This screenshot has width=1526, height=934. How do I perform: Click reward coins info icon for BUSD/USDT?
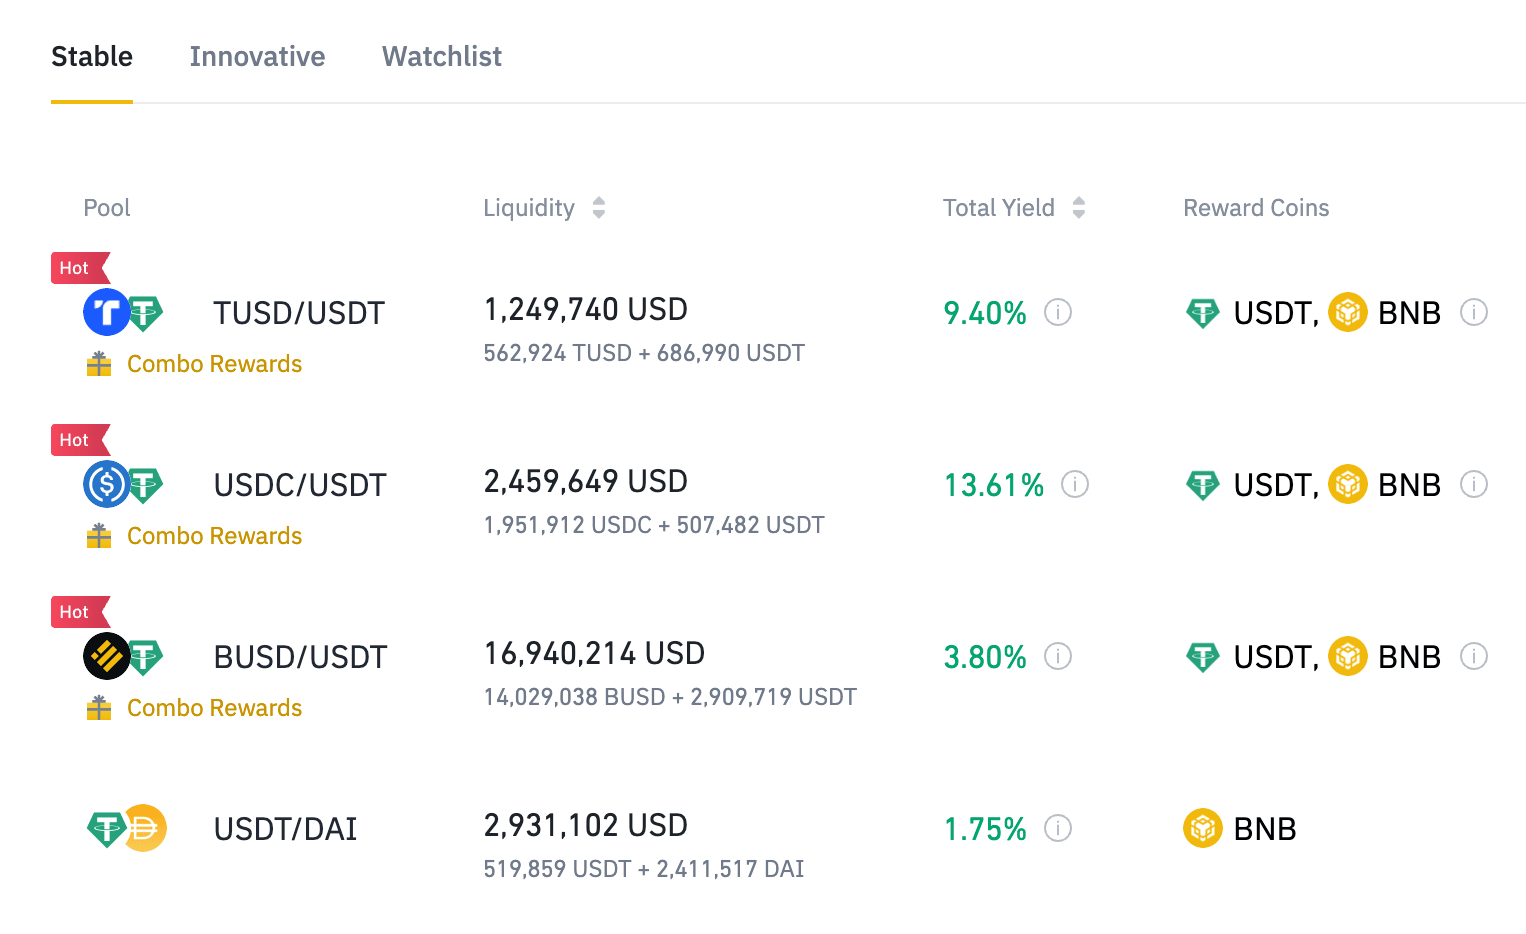1473,656
